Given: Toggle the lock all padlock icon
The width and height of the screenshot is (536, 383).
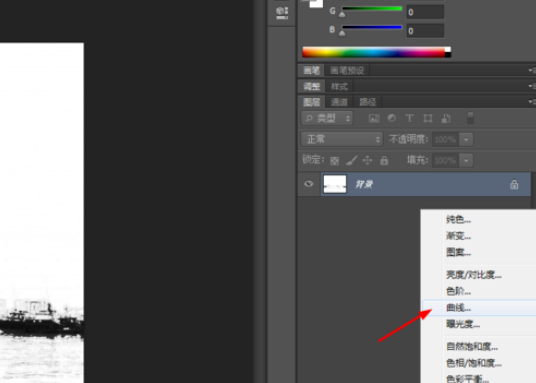Looking at the screenshot, I should (x=384, y=160).
